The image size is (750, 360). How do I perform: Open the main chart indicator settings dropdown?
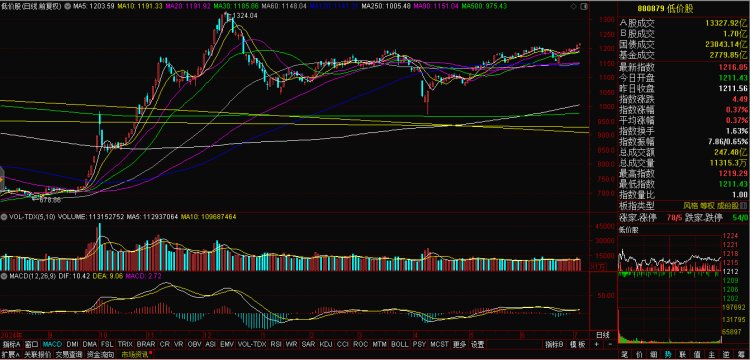tap(67, 6)
